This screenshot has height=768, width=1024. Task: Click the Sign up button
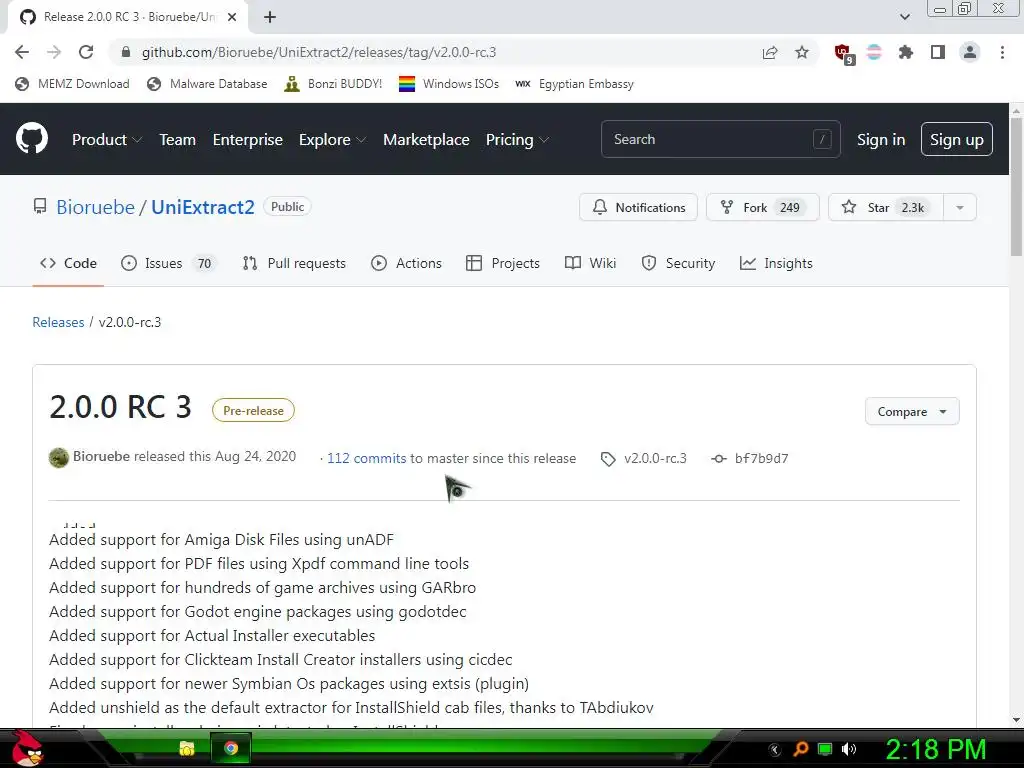pos(957,139)
